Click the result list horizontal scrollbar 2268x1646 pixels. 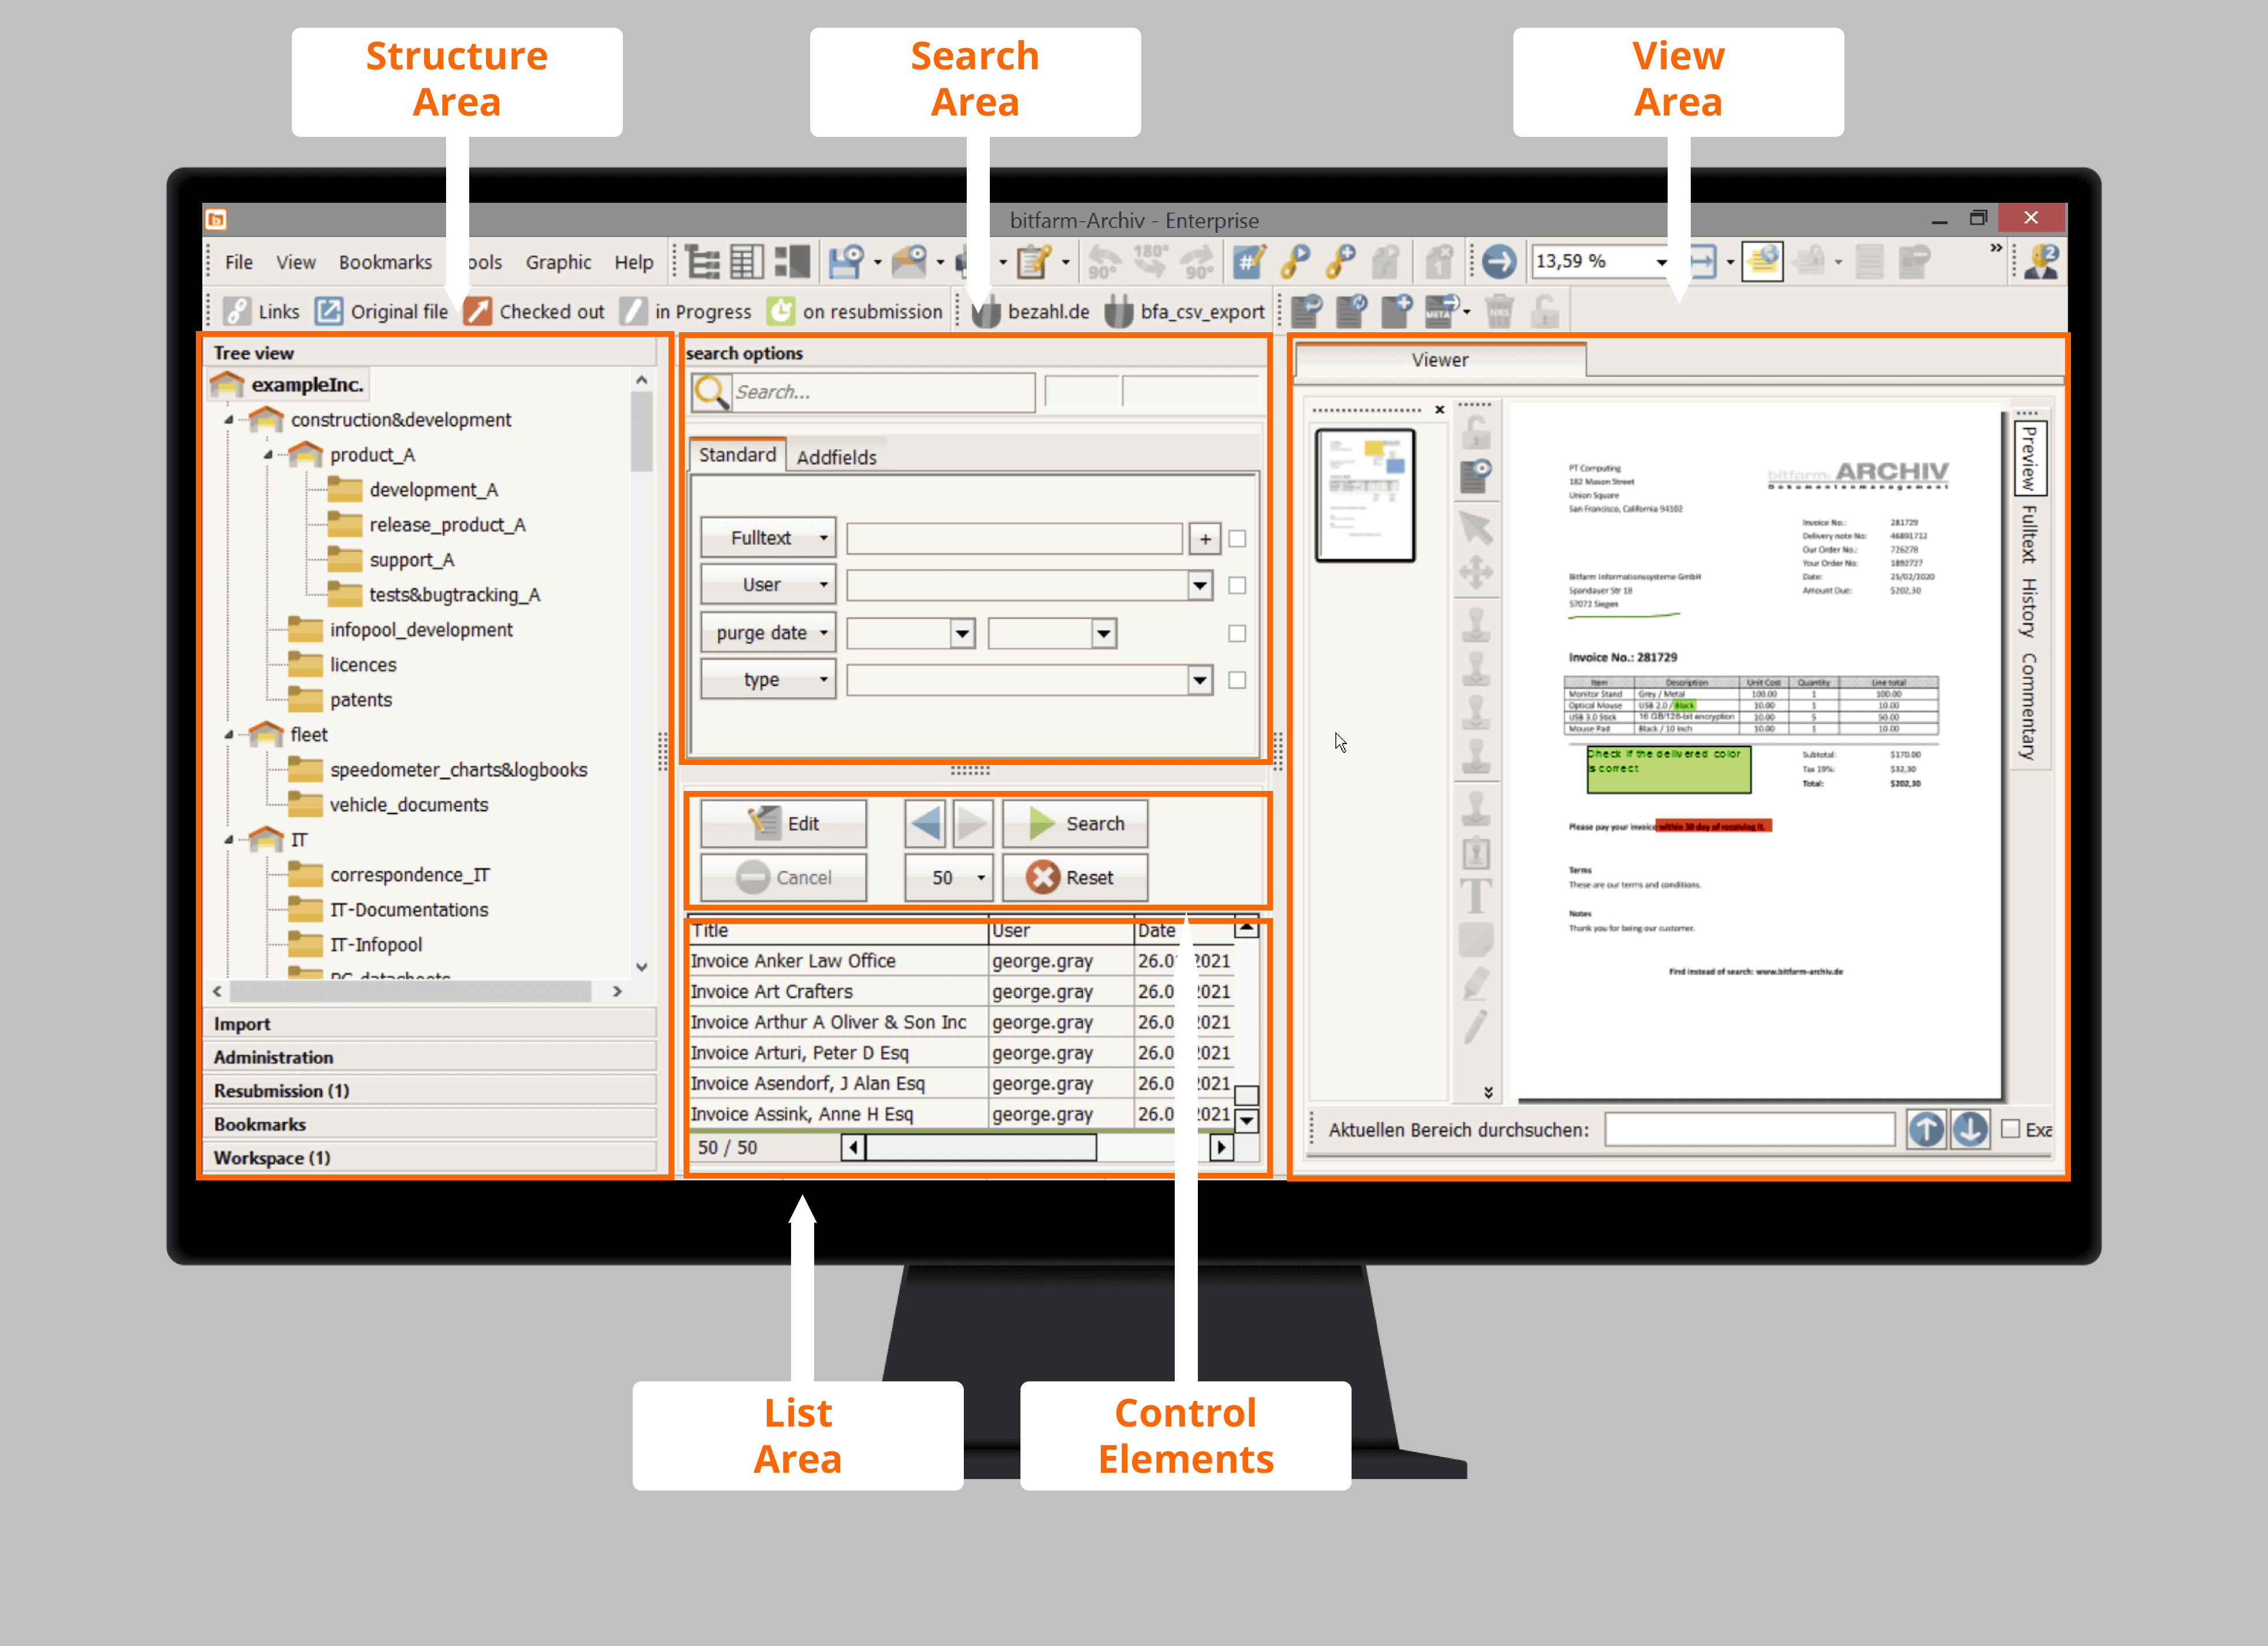click(980, 1147)
